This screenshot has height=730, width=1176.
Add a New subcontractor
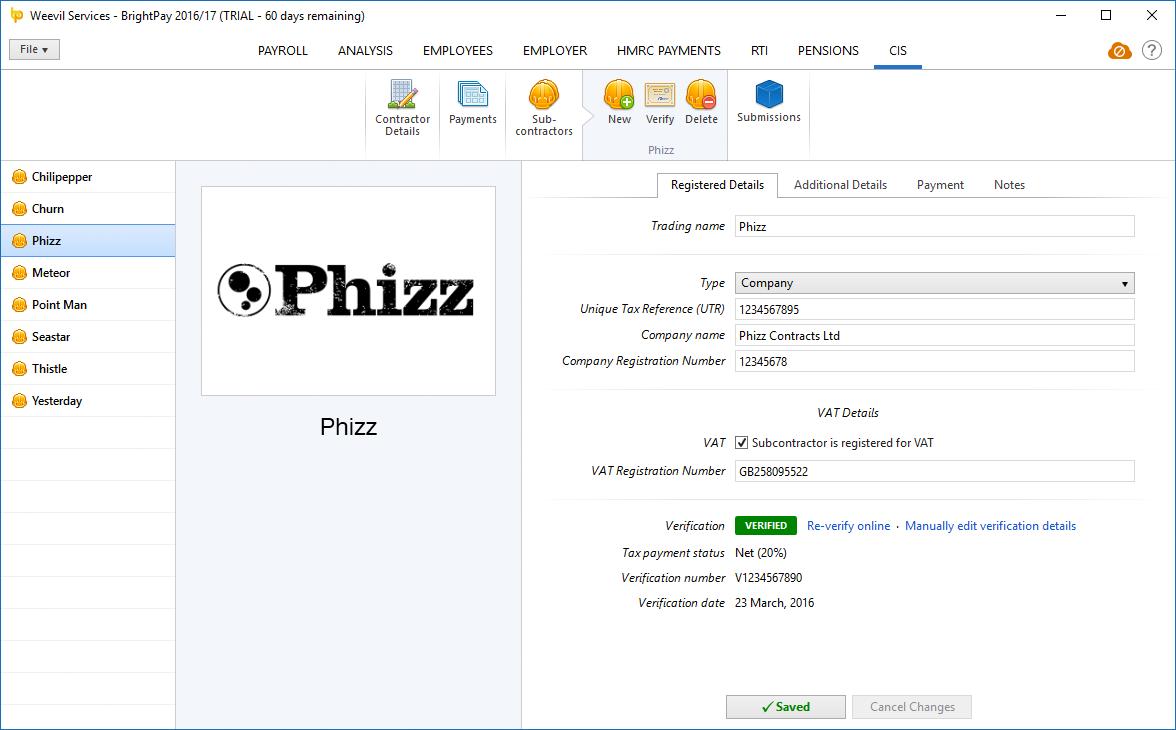620,103
